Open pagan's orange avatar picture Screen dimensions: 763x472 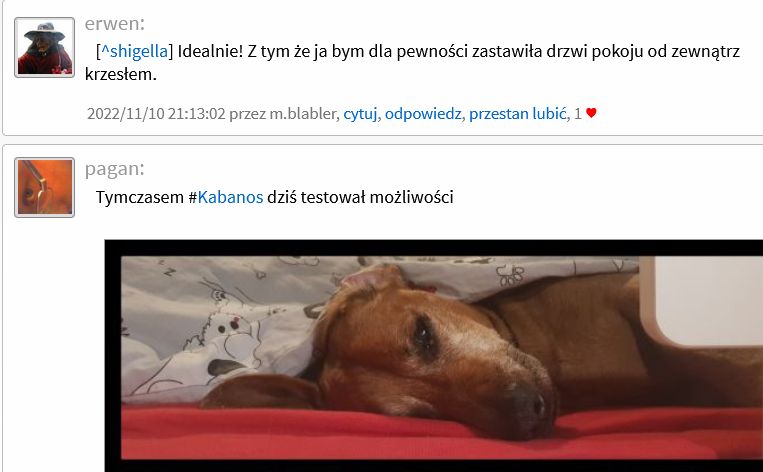click(x=44, y=187)
